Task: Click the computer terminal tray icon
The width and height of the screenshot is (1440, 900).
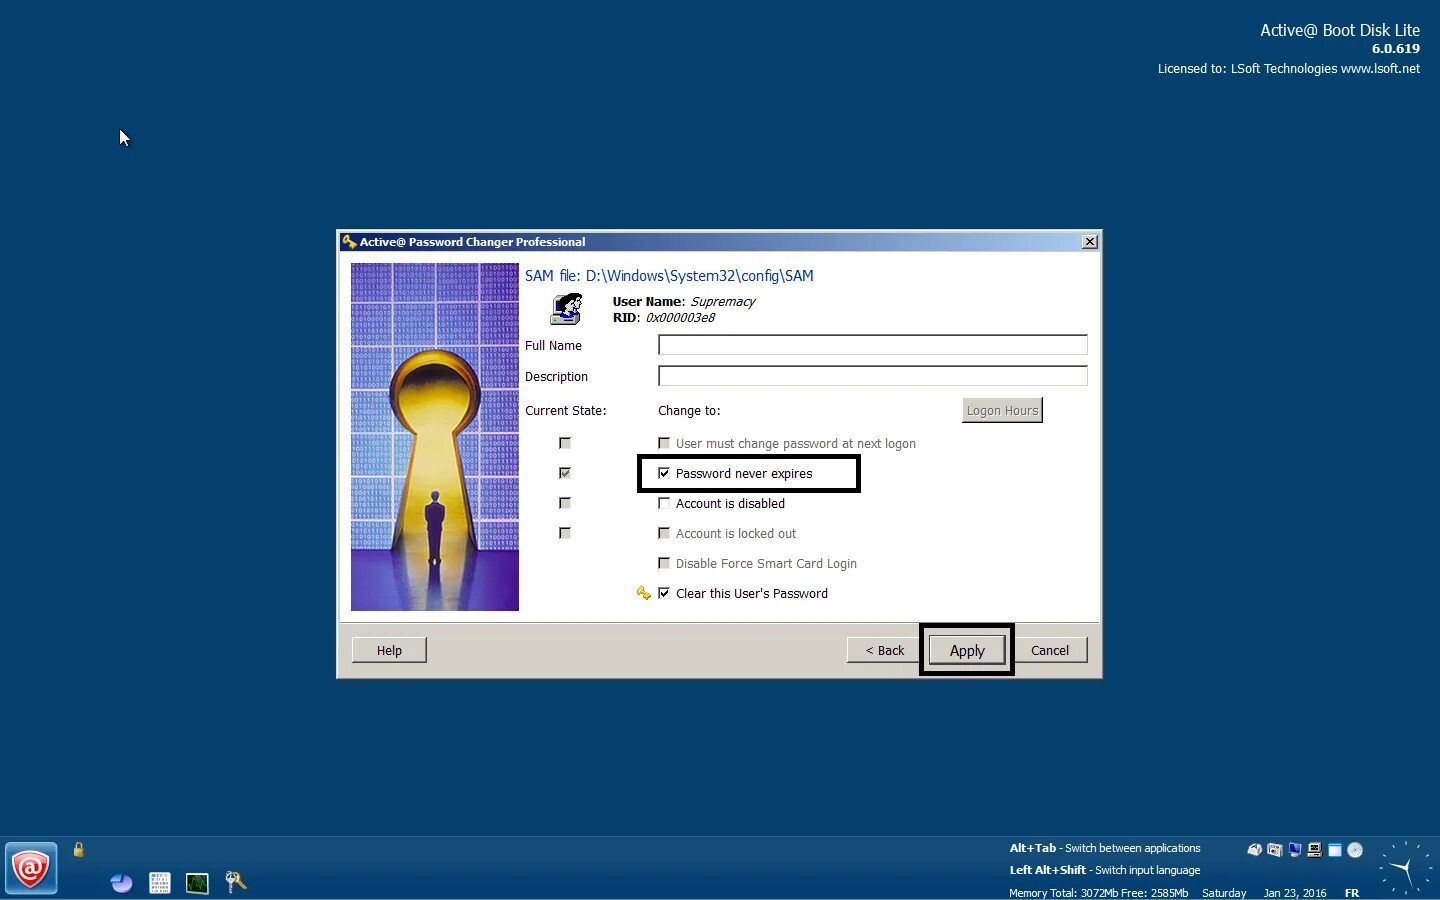Action: click(1314, 850)
